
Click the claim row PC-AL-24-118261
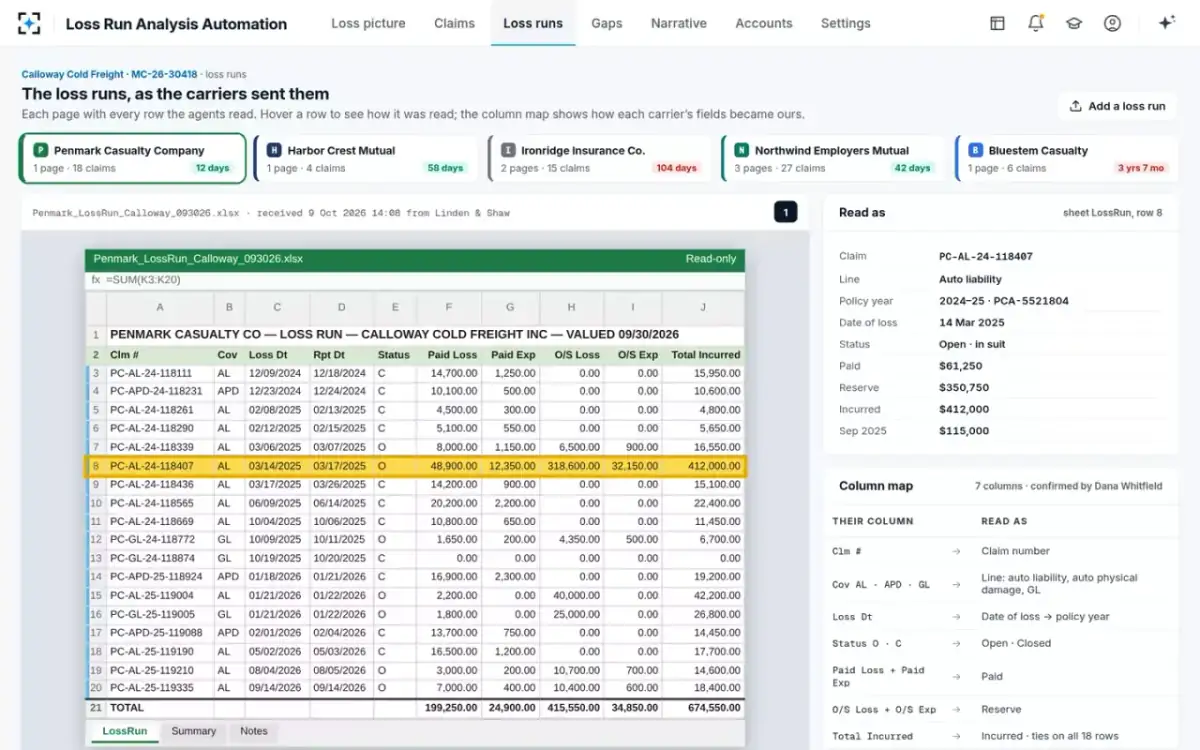[x=415, y=410]
